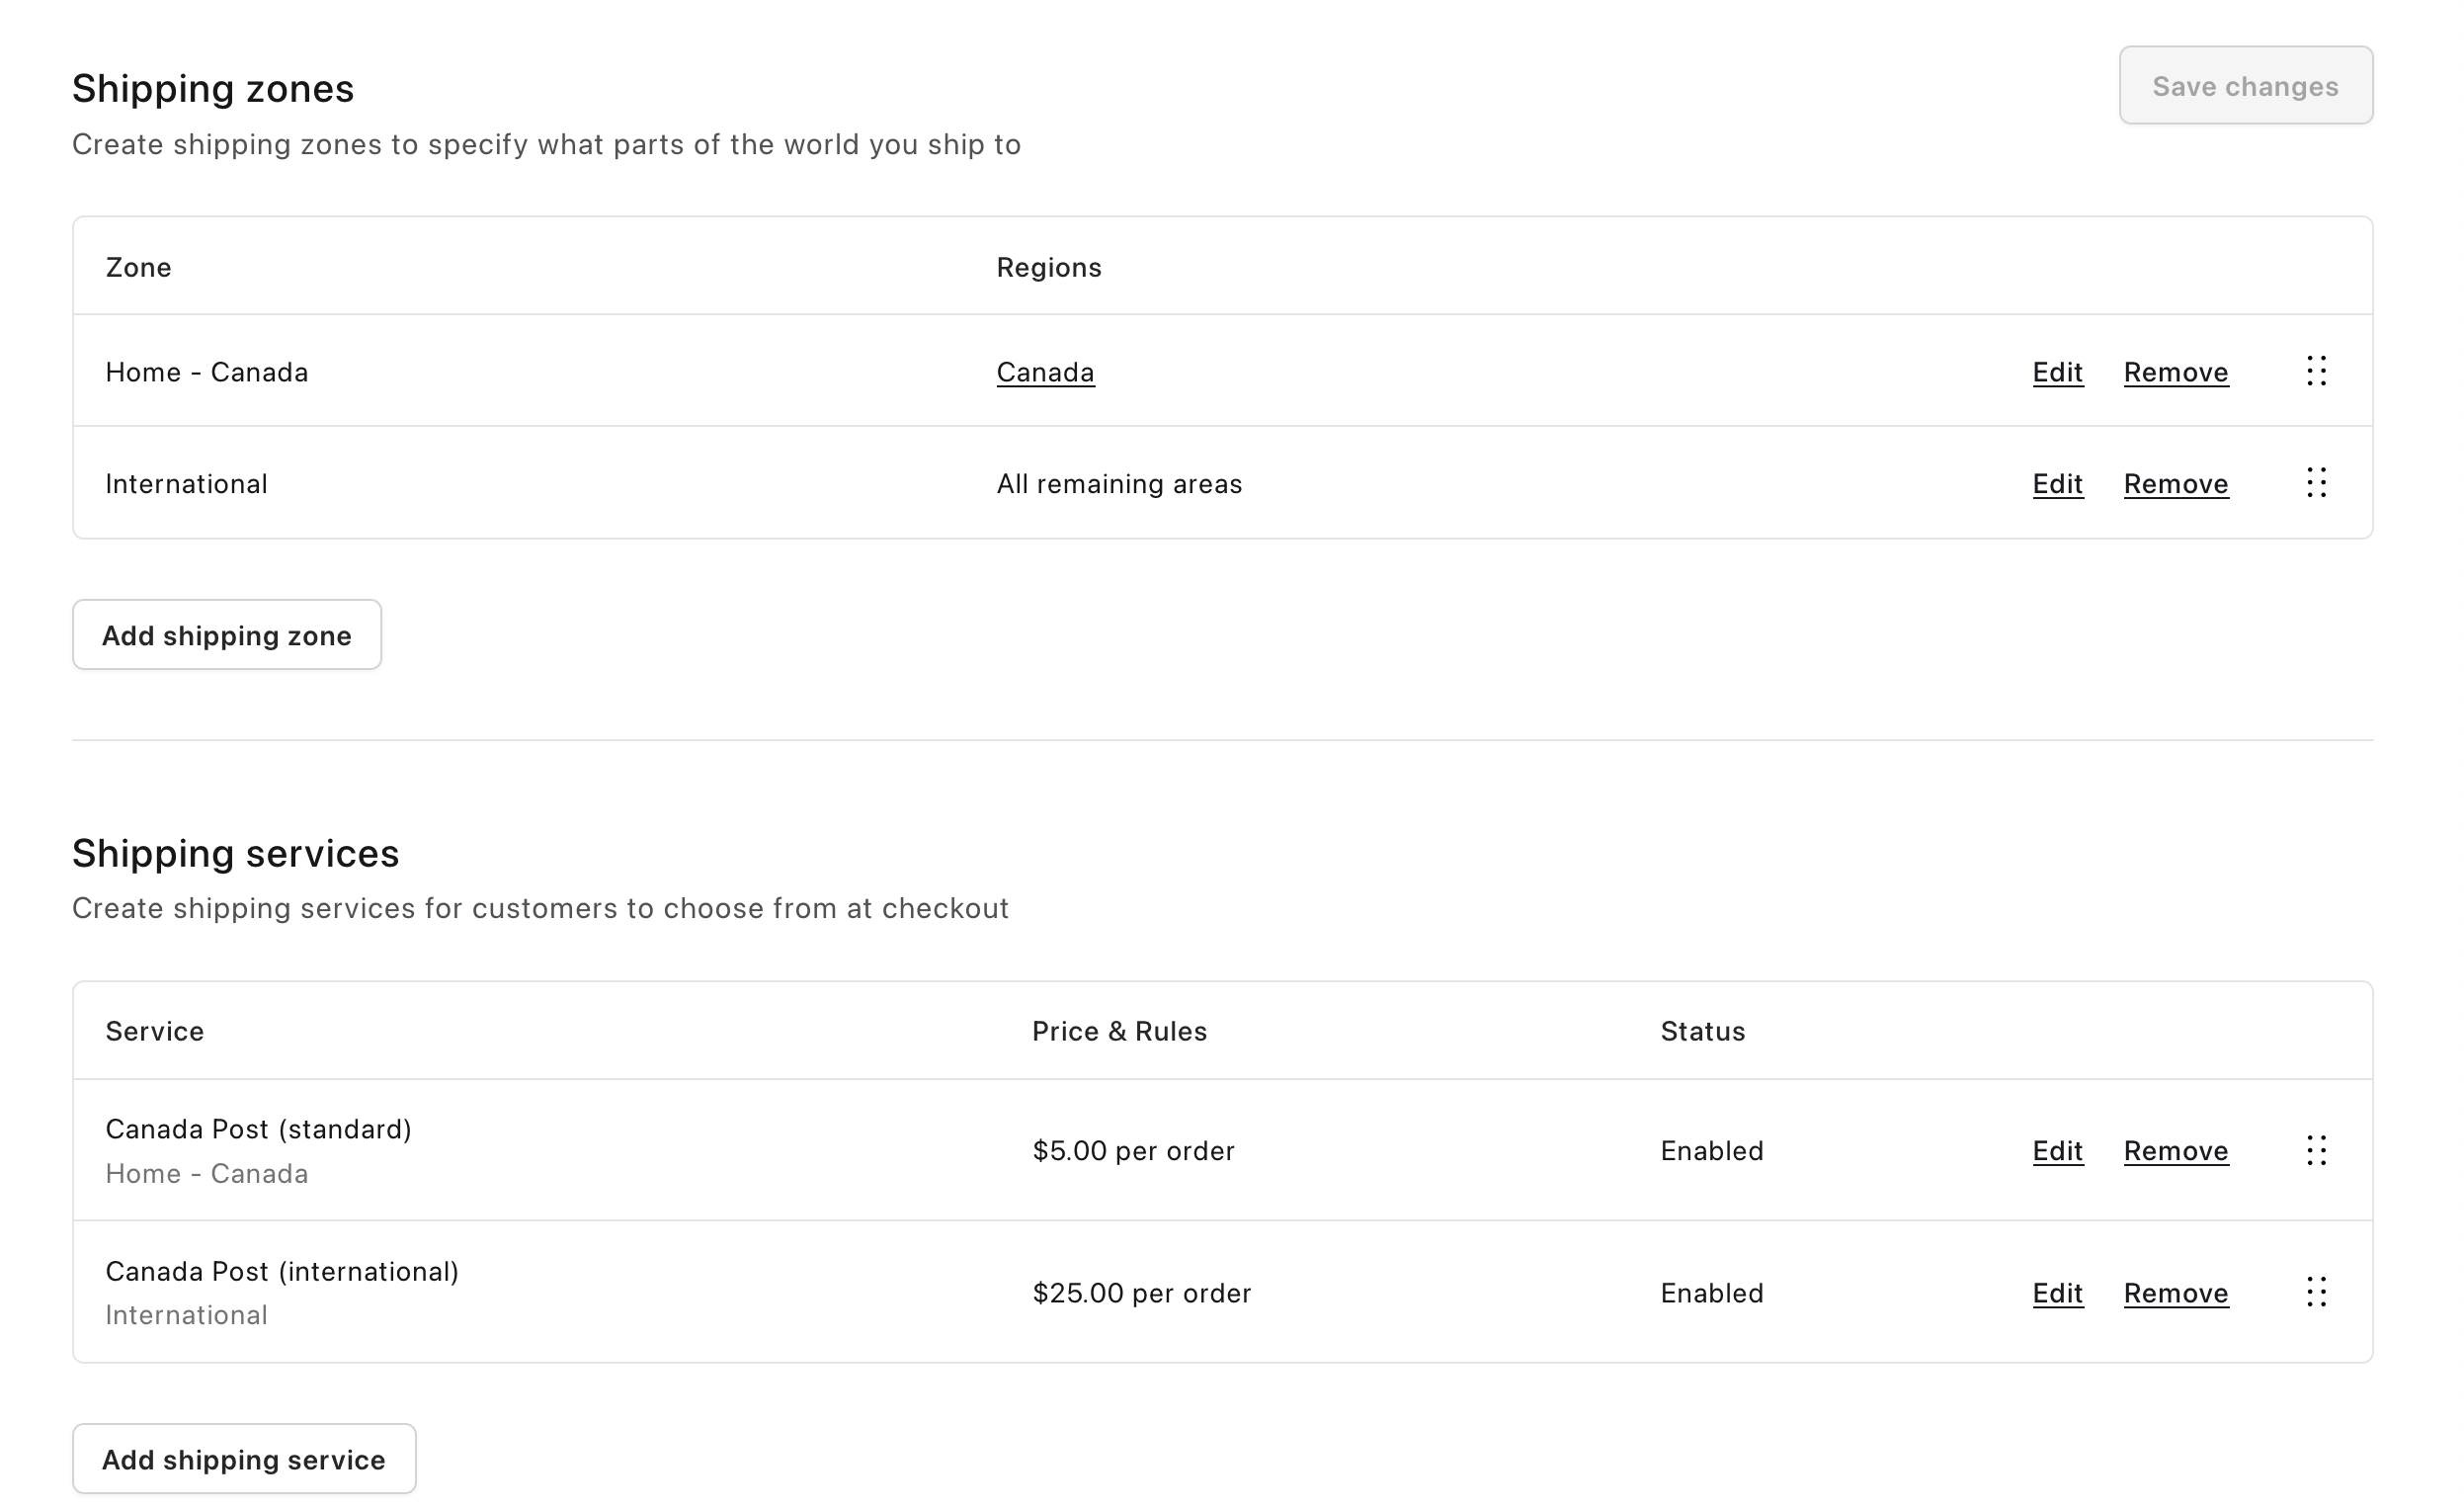Remove the Home - Canada shipping zone
This screenshot has width=2464, height=1508.
coord(2175,372)
